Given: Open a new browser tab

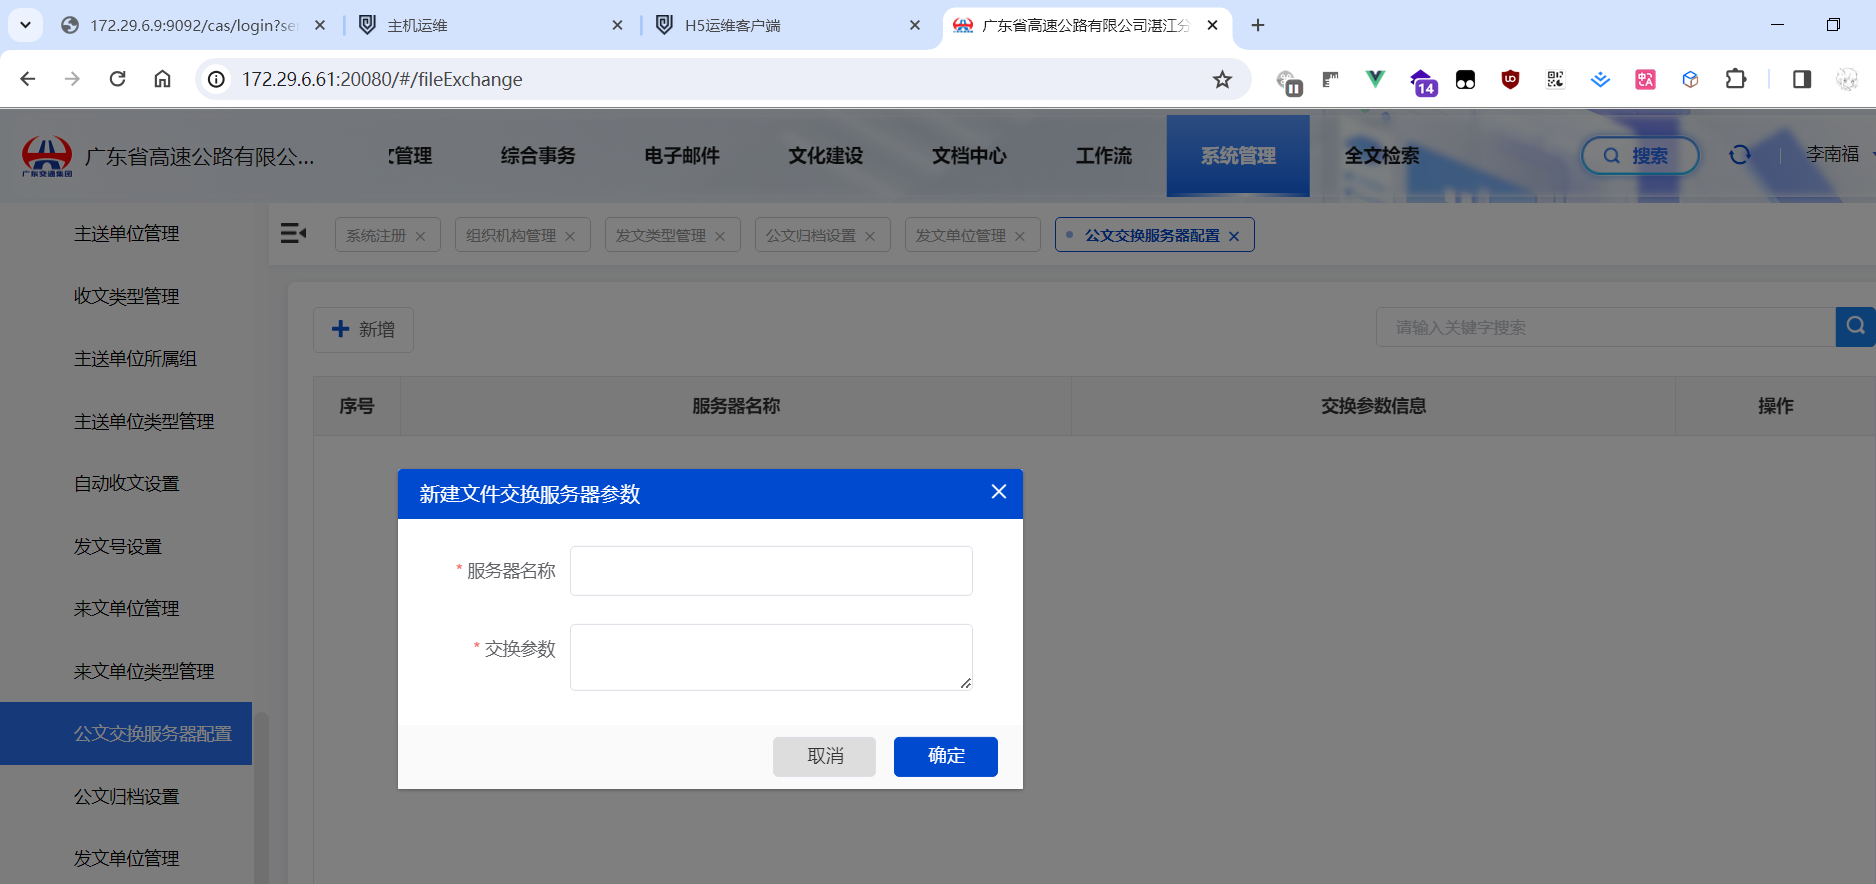Looking at the screenshot, I should coord(1258,25).
